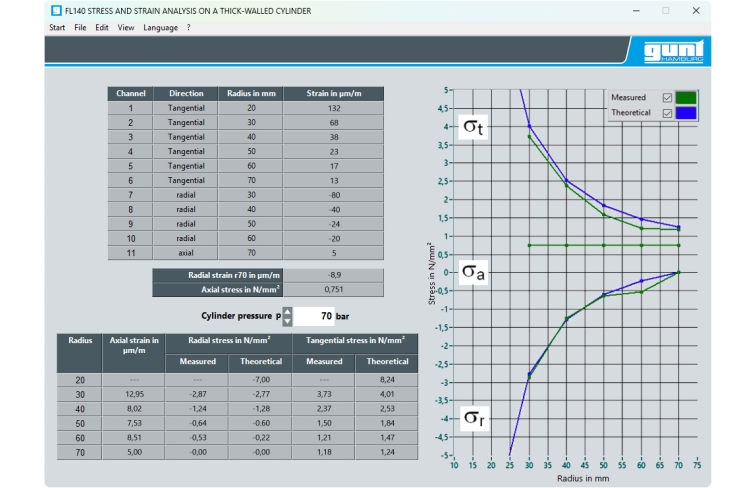Maximize the application window
This screenshot has height=488, width=755.
666,10
